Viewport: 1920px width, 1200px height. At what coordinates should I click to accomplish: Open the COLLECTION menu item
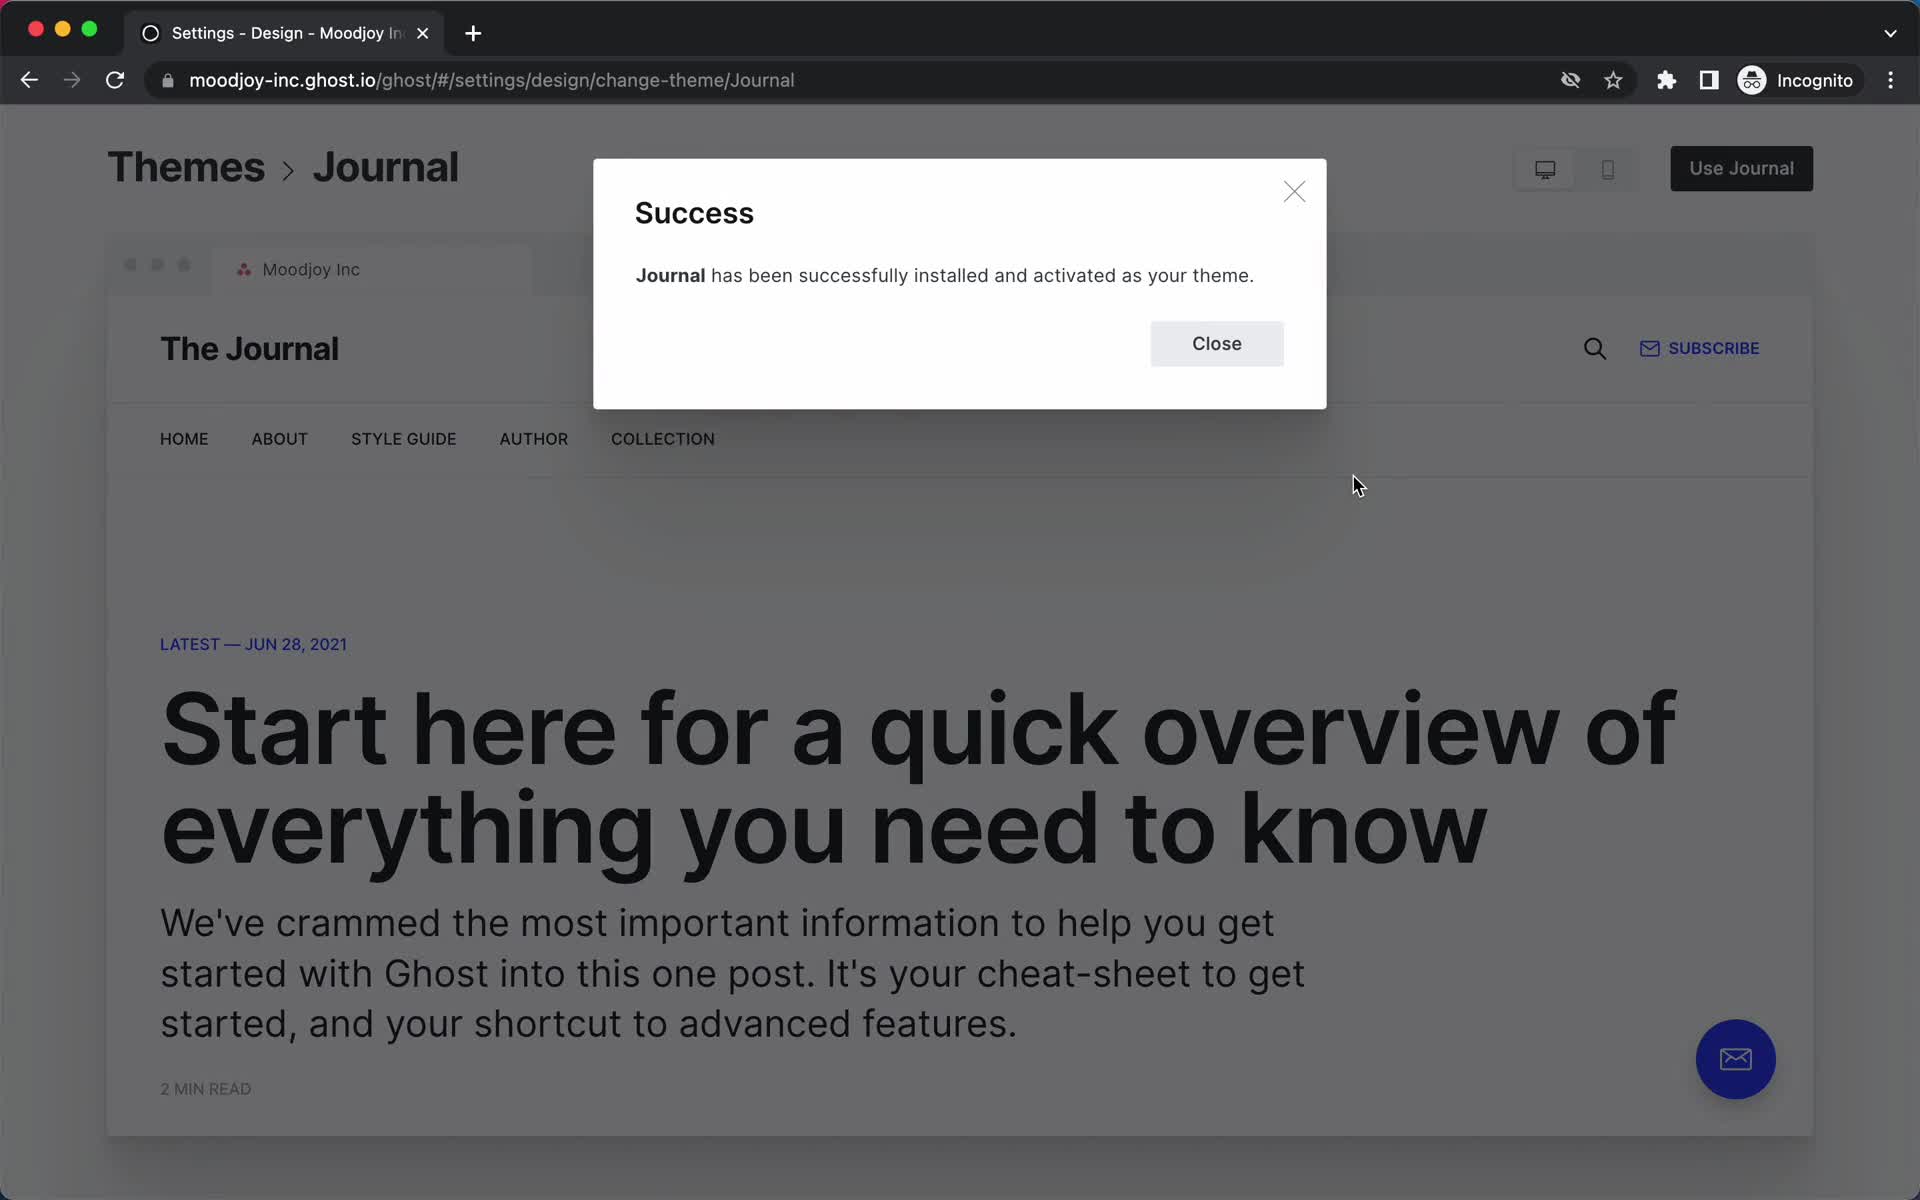663,438
